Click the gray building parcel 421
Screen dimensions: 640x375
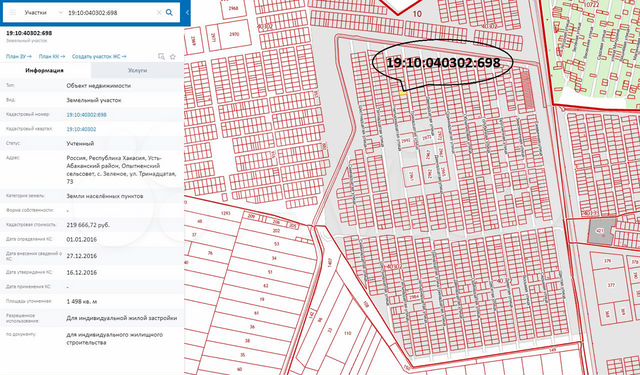coord(601,231)
